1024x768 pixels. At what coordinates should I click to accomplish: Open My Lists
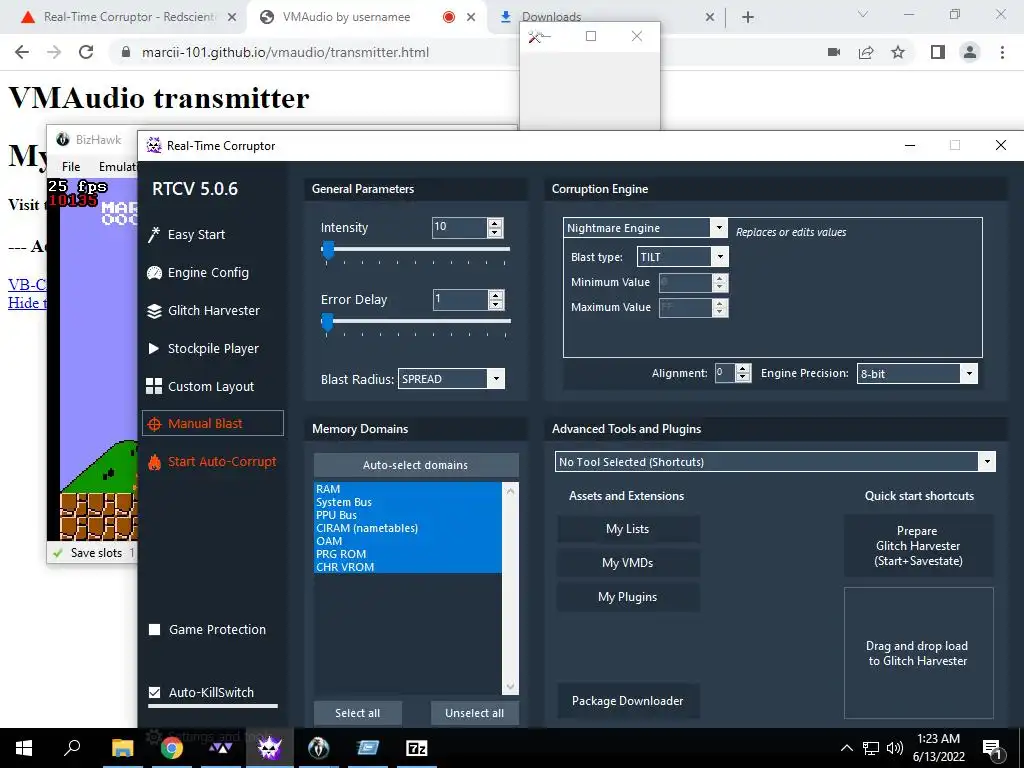(x=628, y=529)
